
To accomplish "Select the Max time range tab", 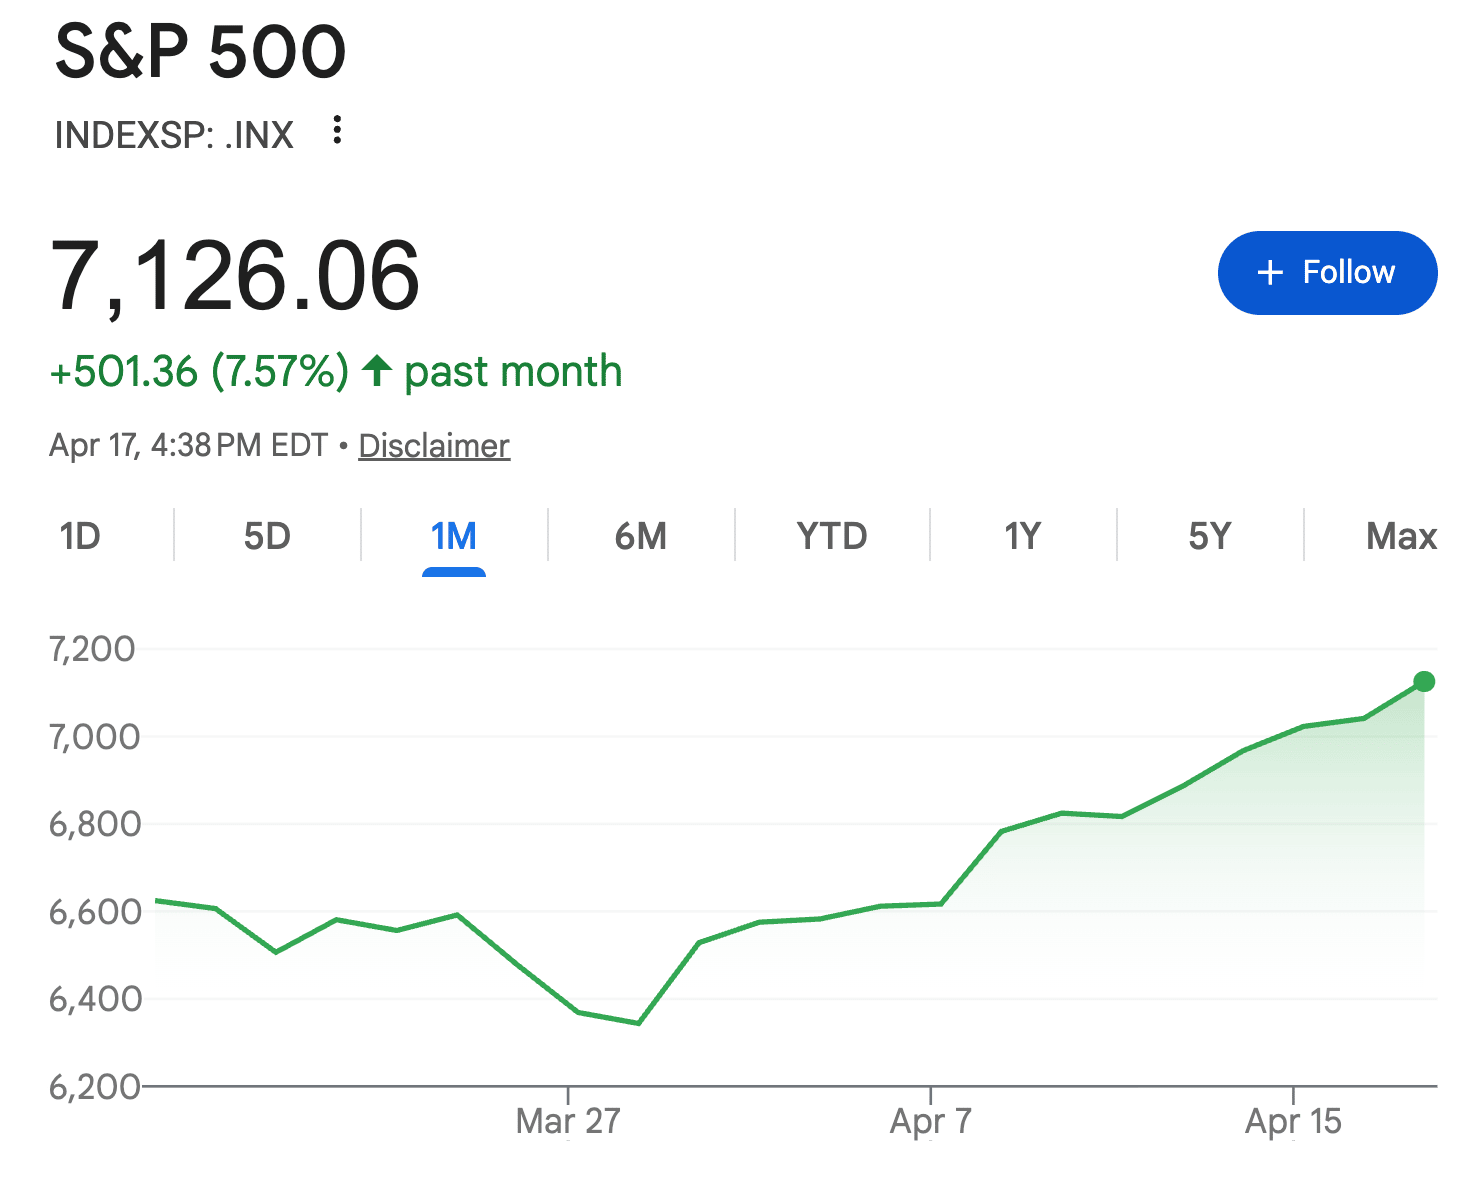I will 1401,536.
